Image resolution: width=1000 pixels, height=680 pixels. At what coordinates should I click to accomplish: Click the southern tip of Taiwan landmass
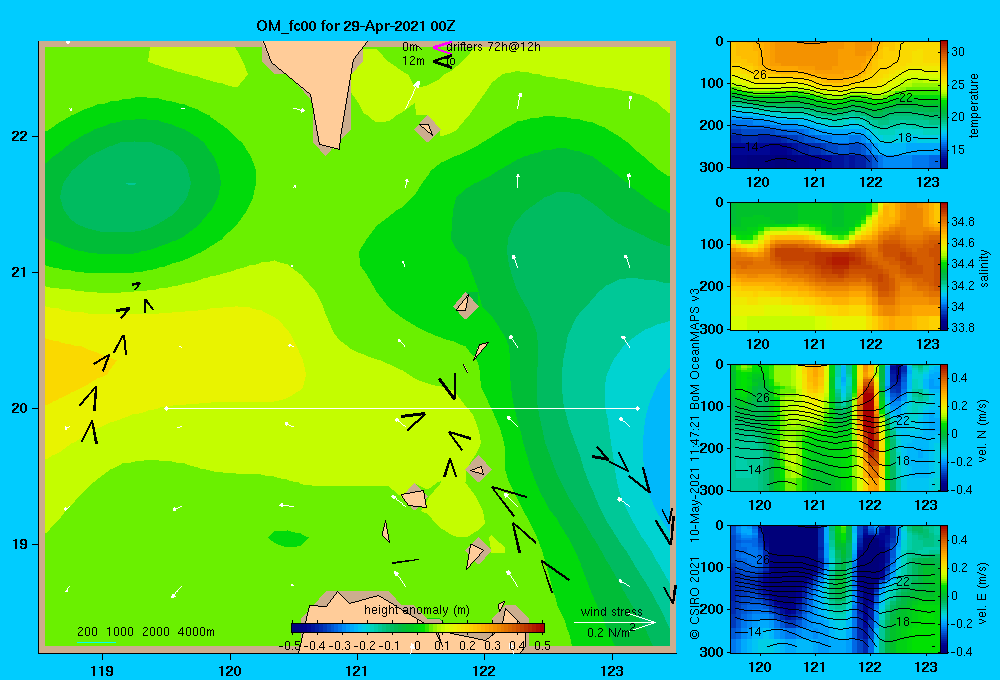click(328, 147)
